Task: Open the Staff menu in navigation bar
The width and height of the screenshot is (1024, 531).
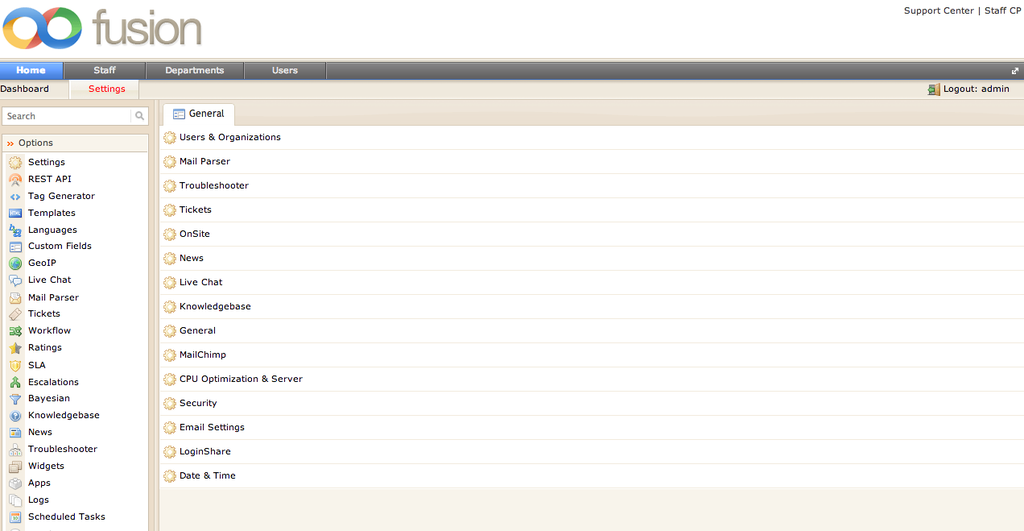Action: coord(105,70)
